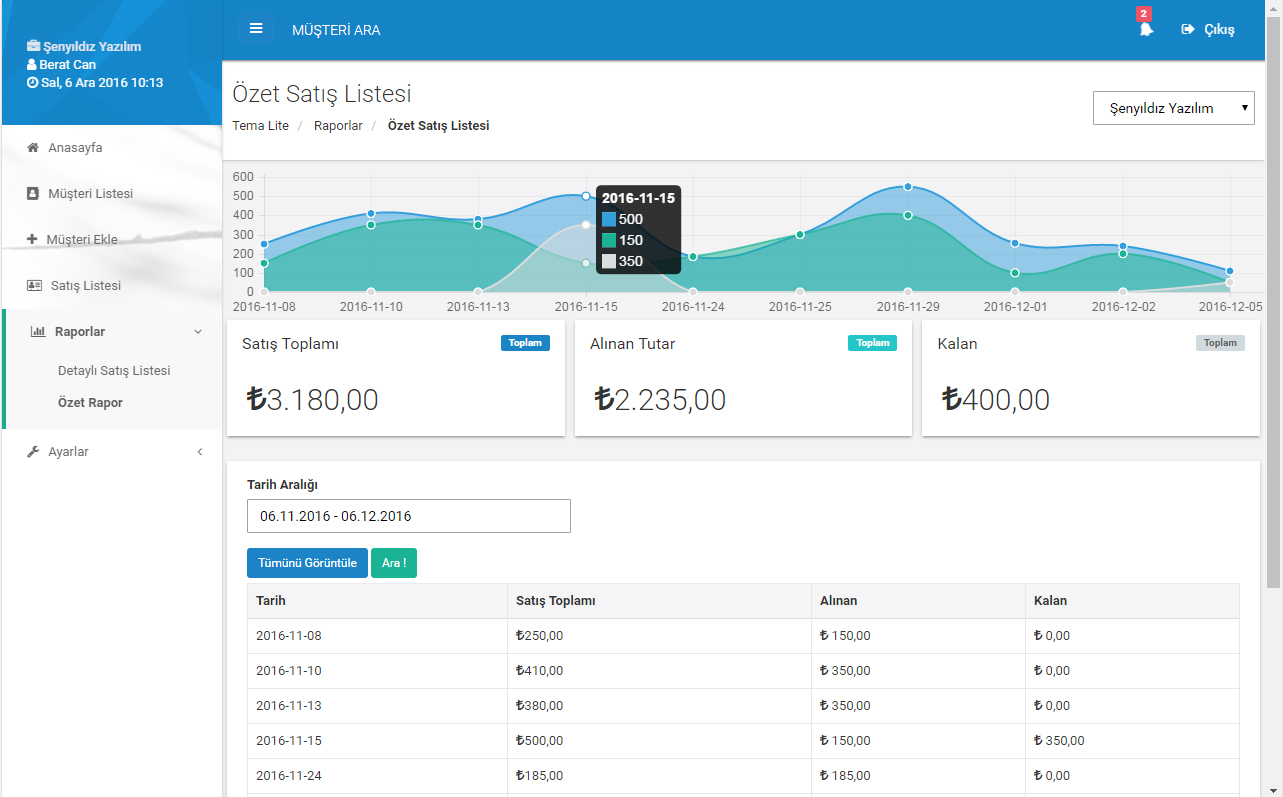Click the Müşteri Ekle plus icon
The image size is (1283, 797).
coord(32,240)
